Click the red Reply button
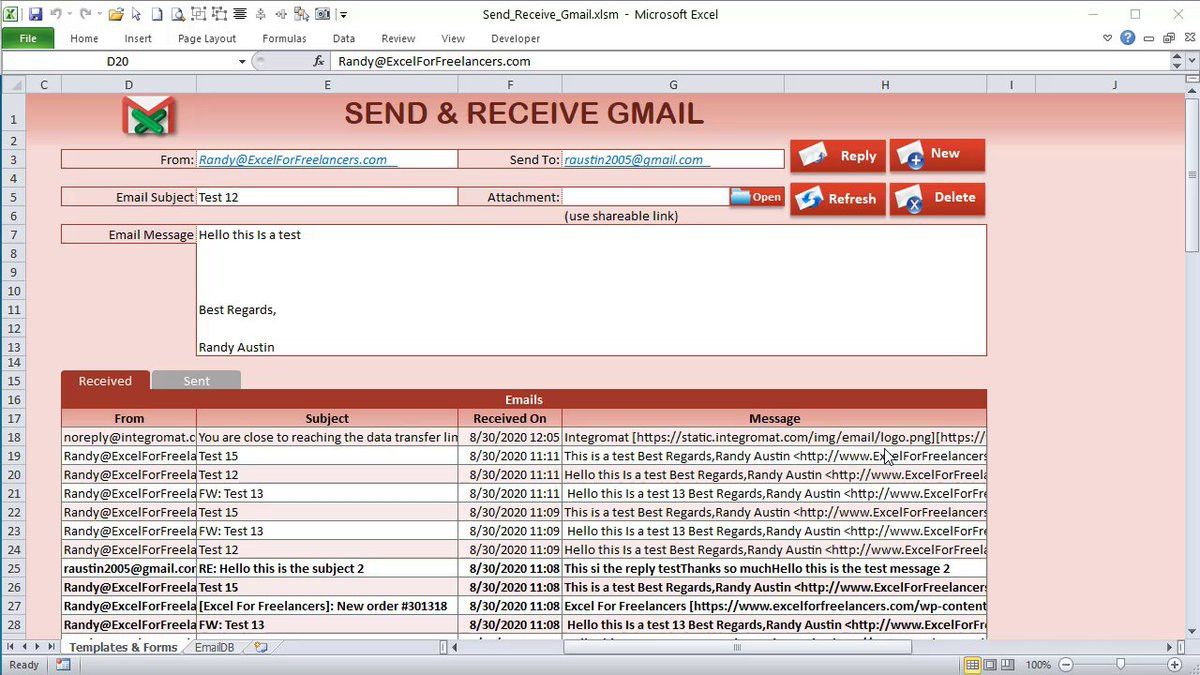 coord(838,156)
